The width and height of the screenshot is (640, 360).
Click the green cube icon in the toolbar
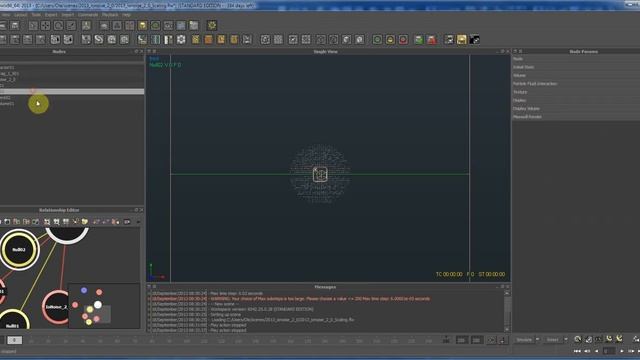tap(419, 40)
